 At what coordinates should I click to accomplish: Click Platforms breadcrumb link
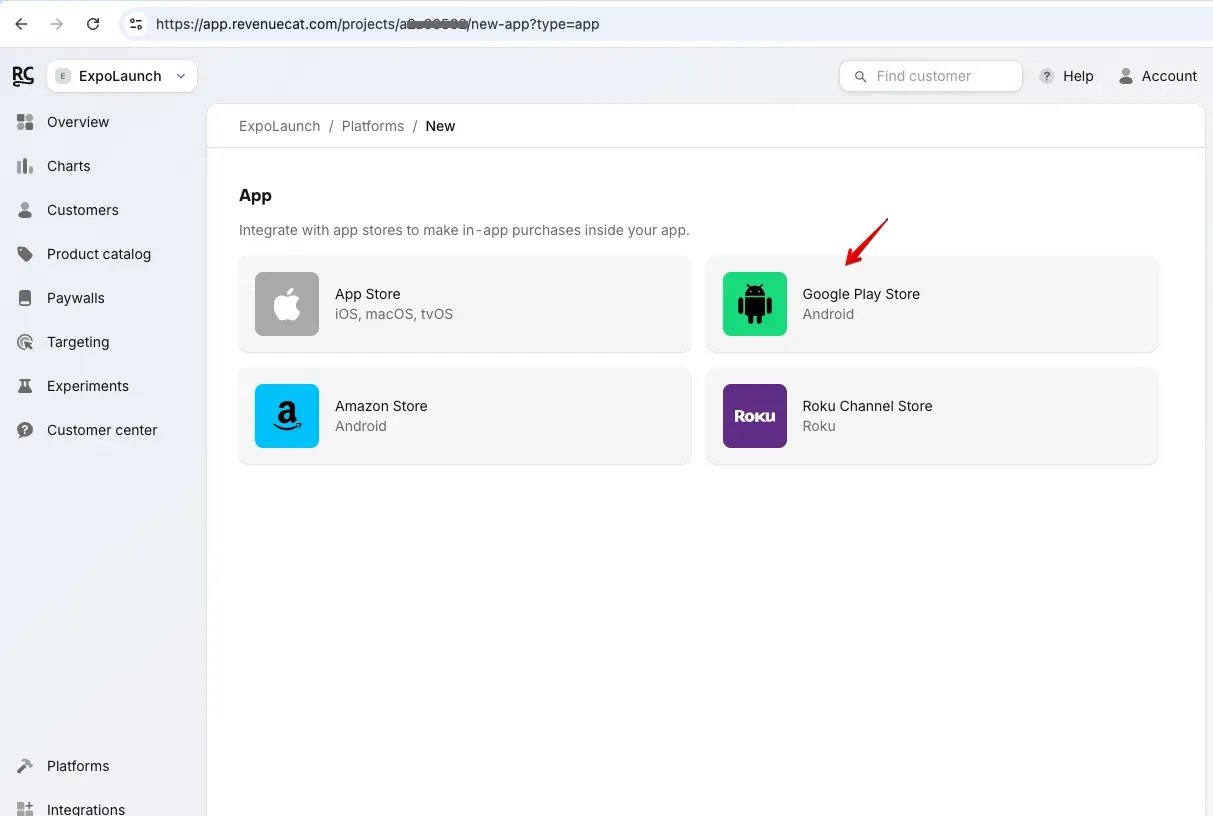coord(373,126)
